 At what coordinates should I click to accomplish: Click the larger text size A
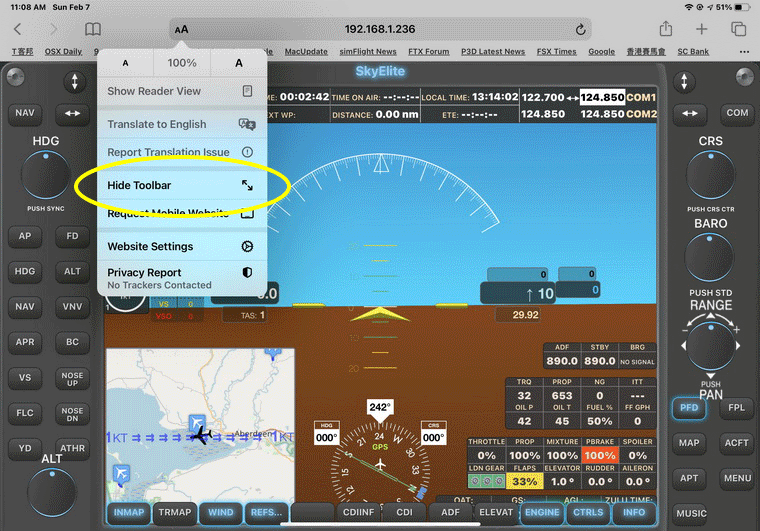point(238,63)
